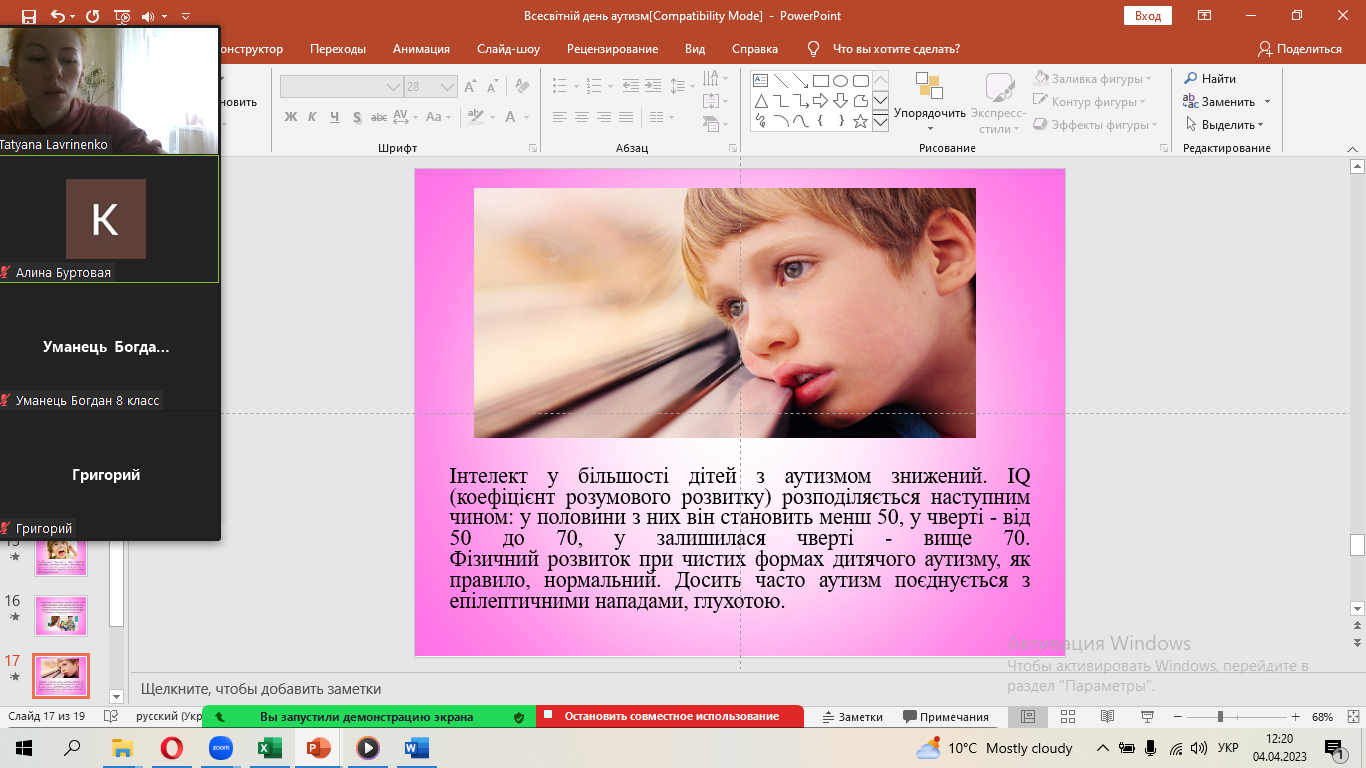Screen dimensions: 1366x768
Task: Stop screen sharing with Остановить совместное использование
Action: coord(670,716)
